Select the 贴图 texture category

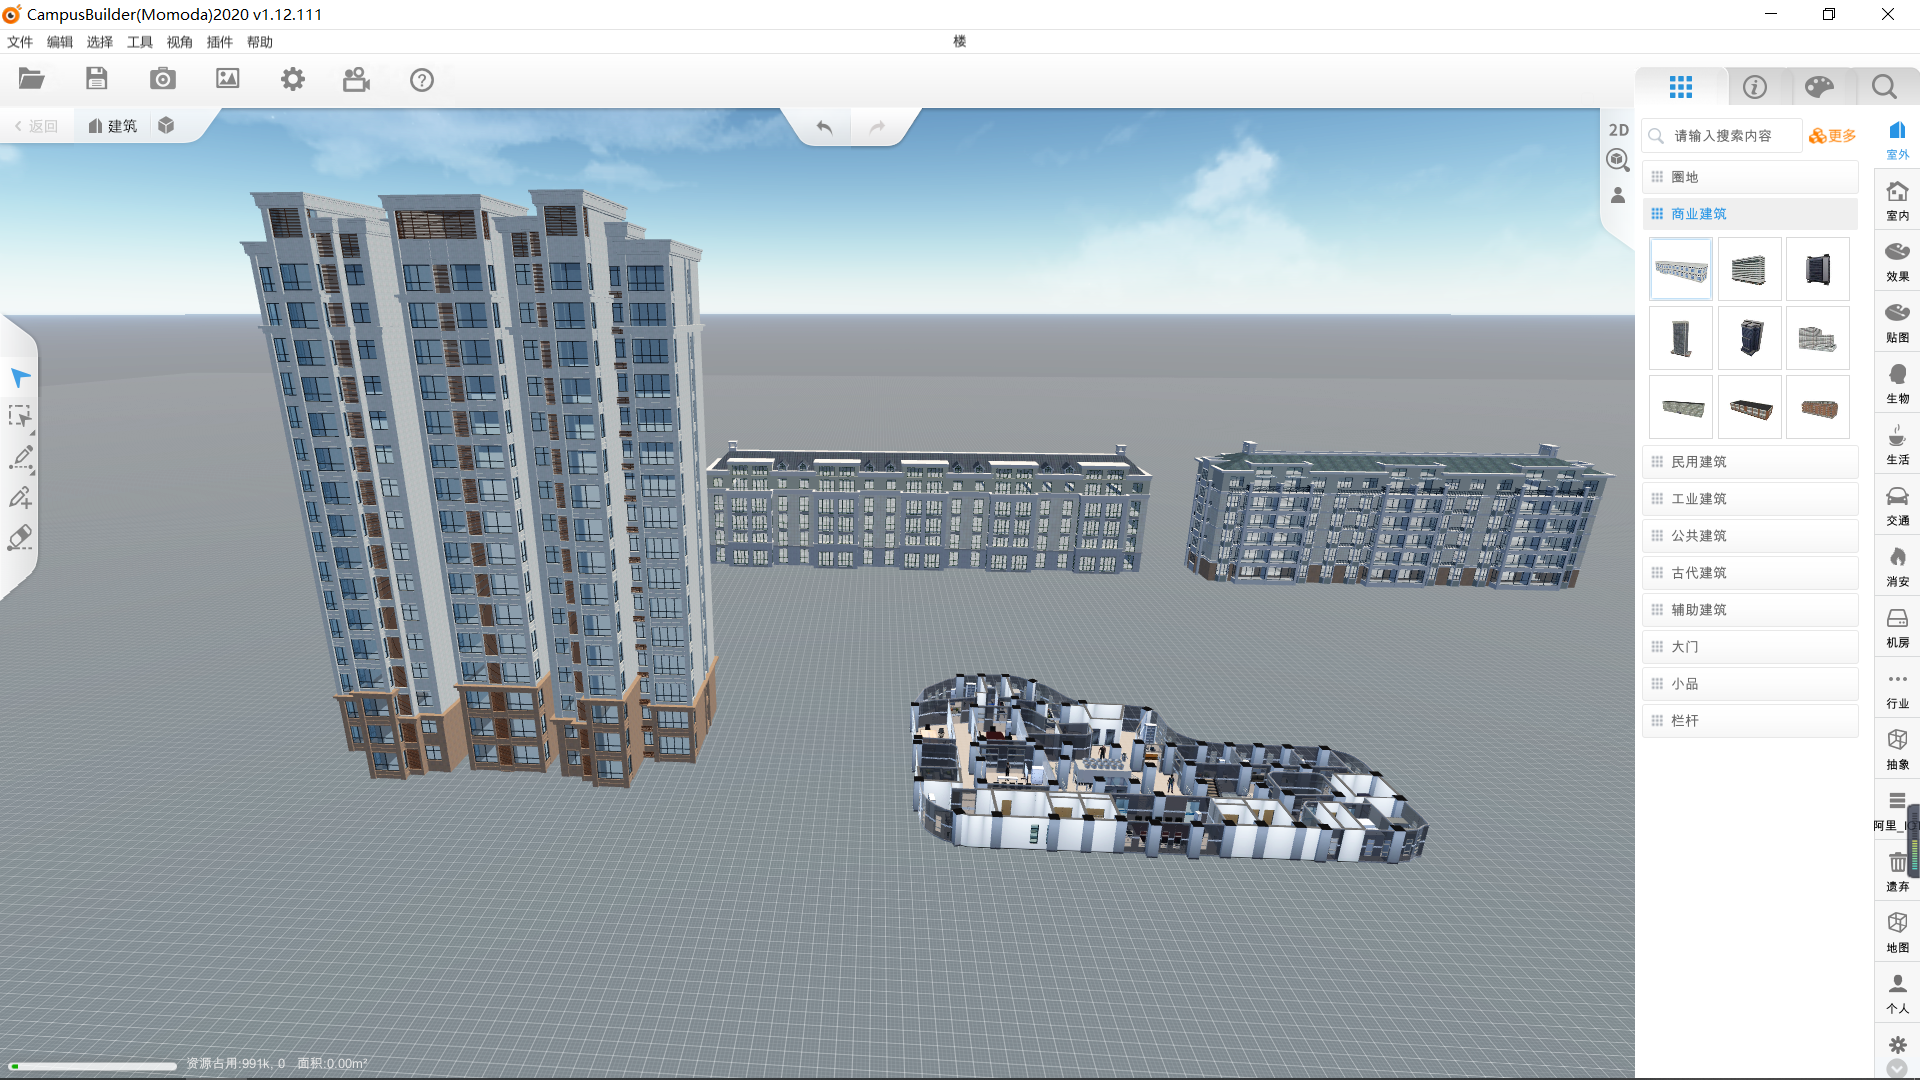(x=1897, y=323)
